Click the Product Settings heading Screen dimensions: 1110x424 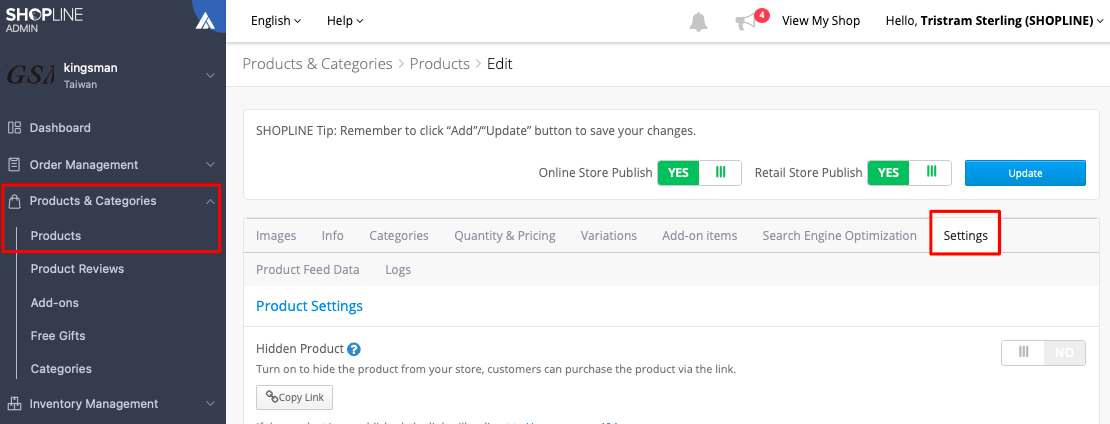point(309,306)
